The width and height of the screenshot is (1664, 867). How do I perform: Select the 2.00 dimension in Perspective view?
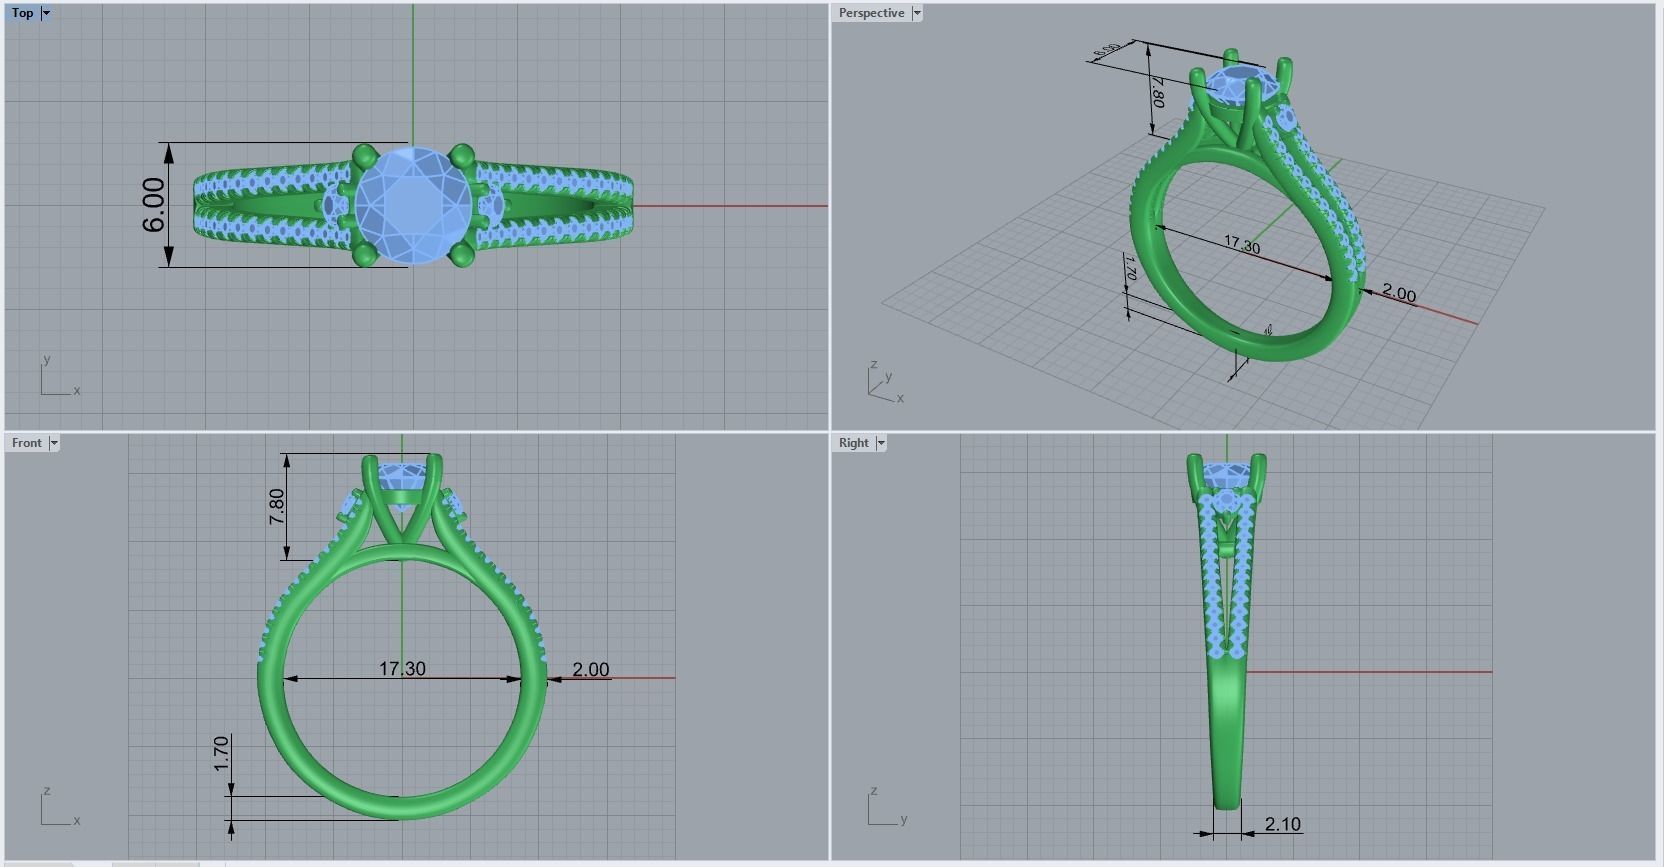point(1399,293)
